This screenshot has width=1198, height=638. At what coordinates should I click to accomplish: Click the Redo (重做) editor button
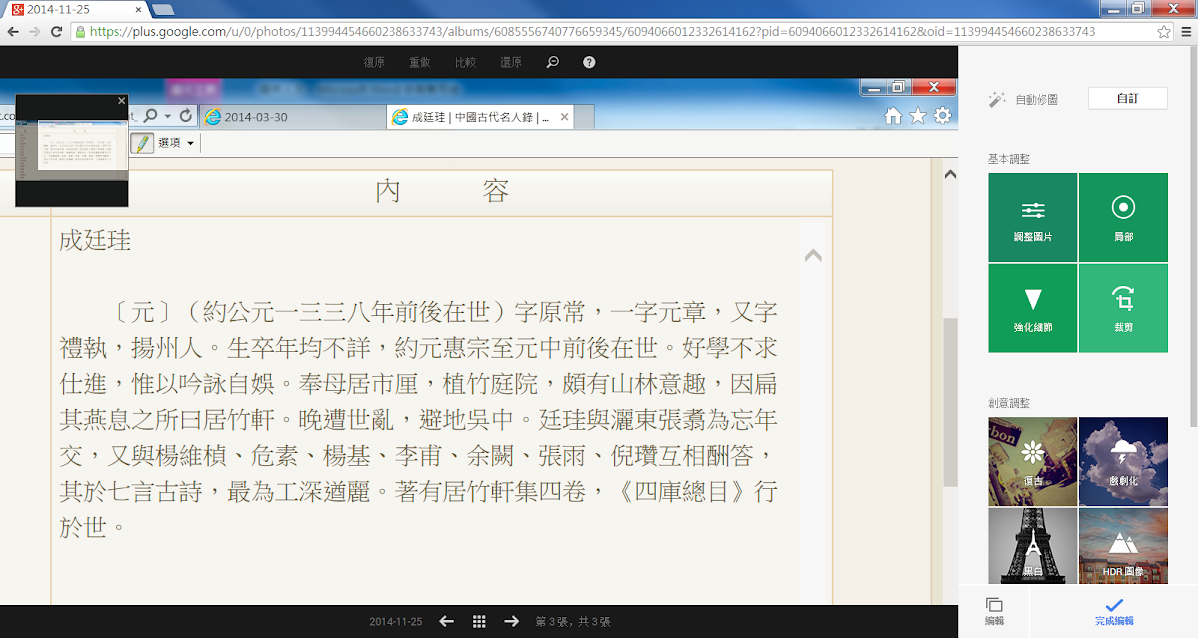click(419, 63)
